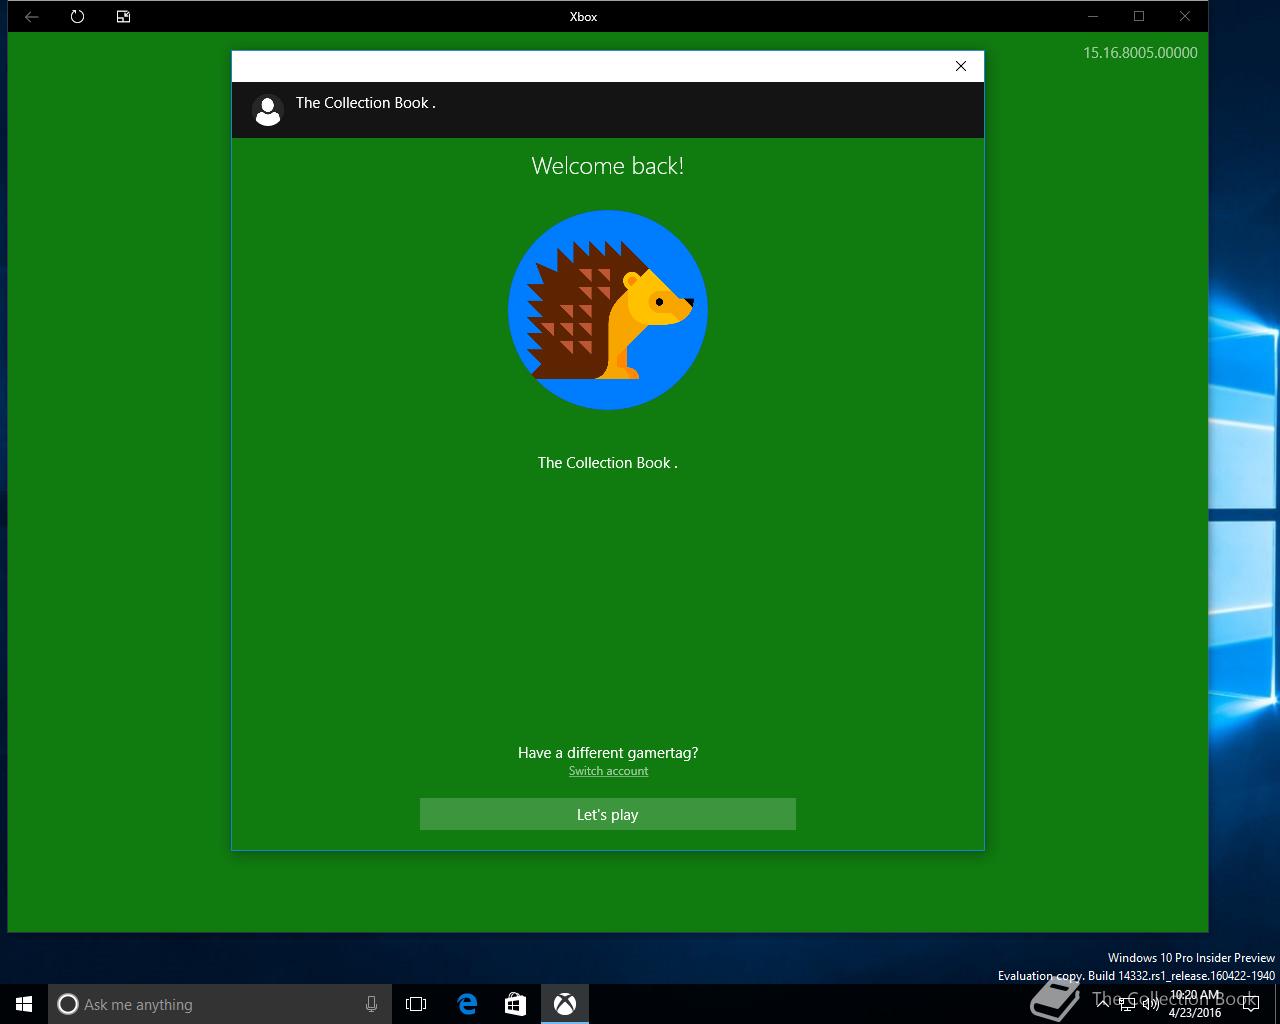Launch Microsoft Edge from the taskbar
Viewport: 1280px width, 1024px height.
click(466, 1004)
